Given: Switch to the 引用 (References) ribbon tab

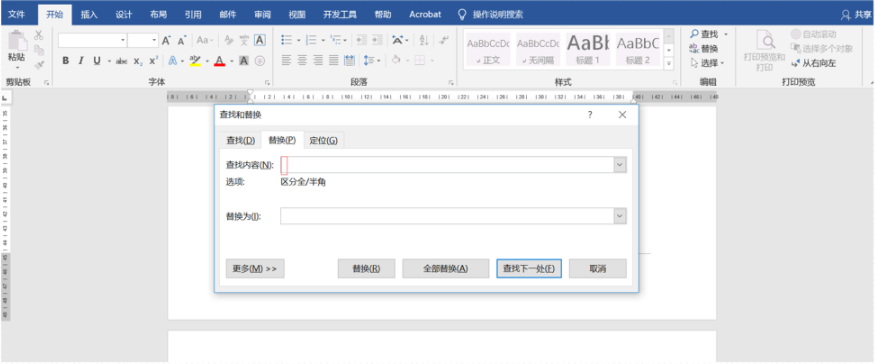Looking at the screenshot, I should (193, 15).
